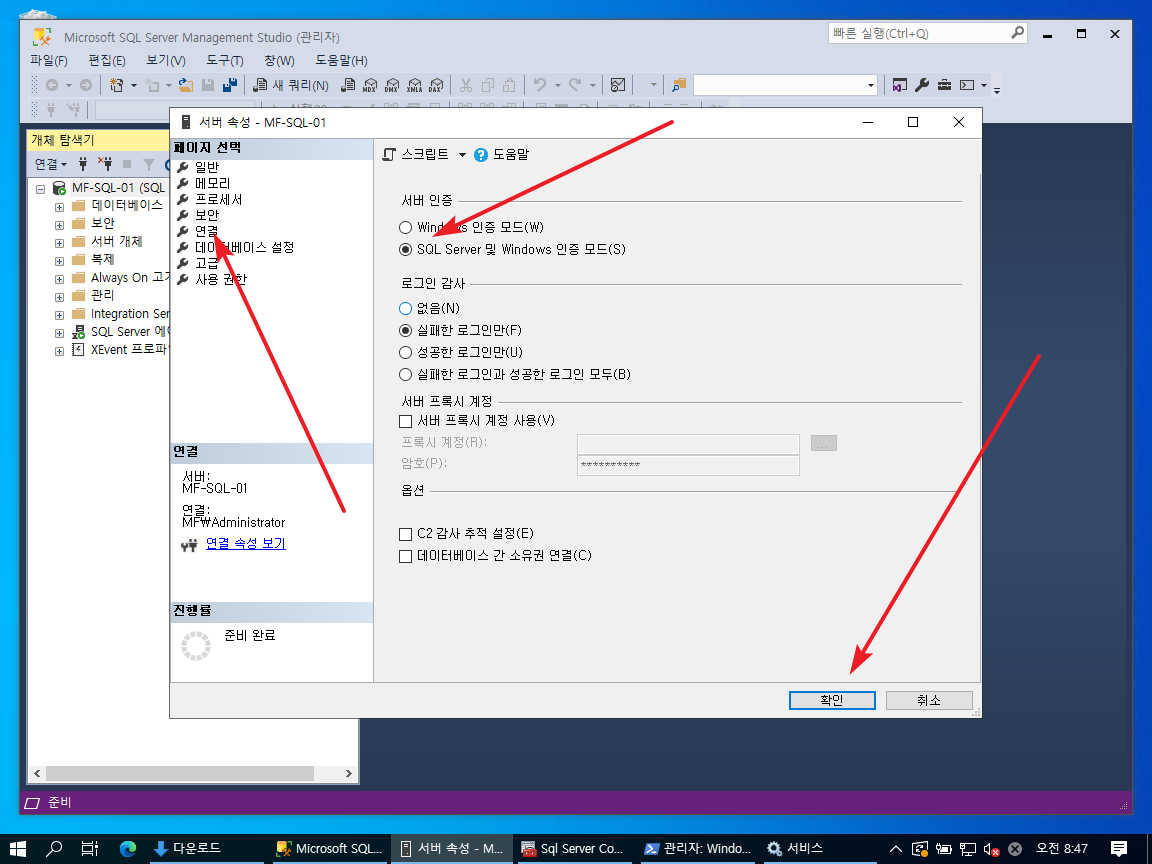This screenshot has width=1152, height=864.
Task: Select SQL Server 및 Windows 인증 모드(S)
Action: click(x=406, y=249)
